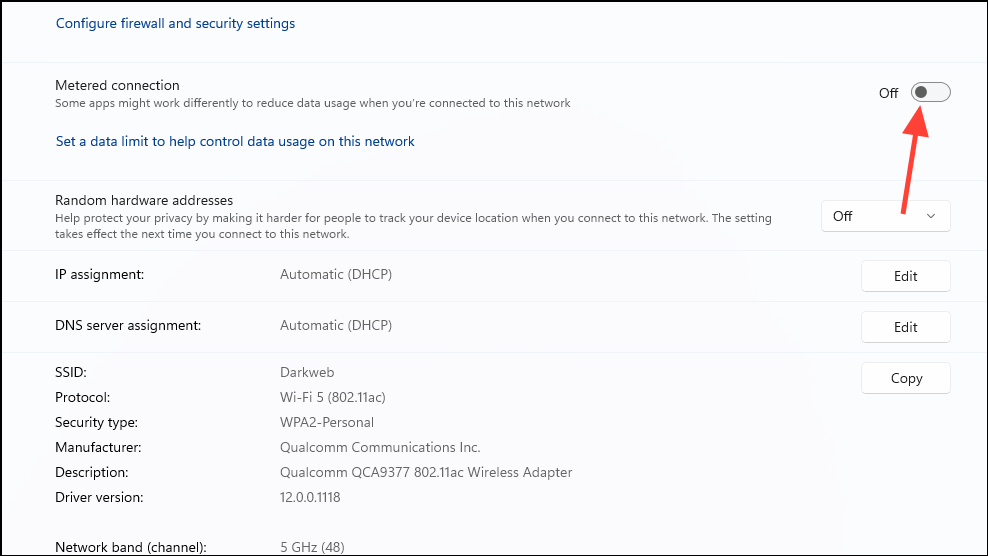
Task: Select the SSID value Darkweb
Action: [308, 372]
